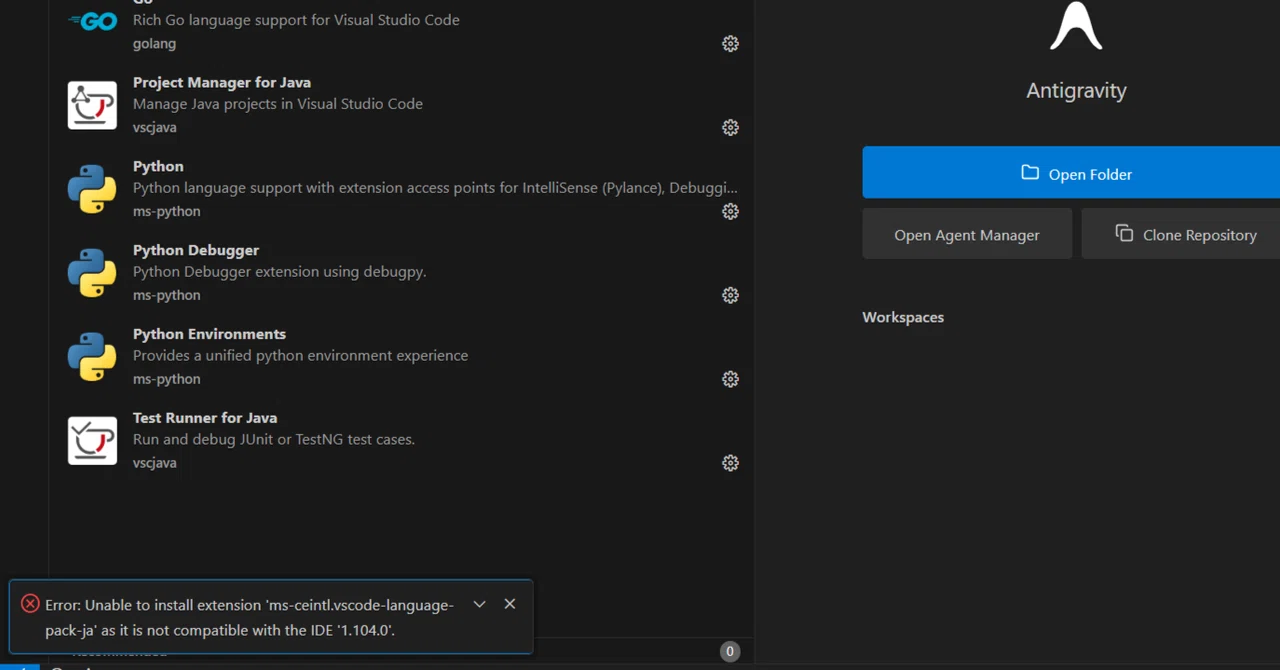
Task: Click the copy icon in Clone Repository
Action: click(x=1124, y=233)
